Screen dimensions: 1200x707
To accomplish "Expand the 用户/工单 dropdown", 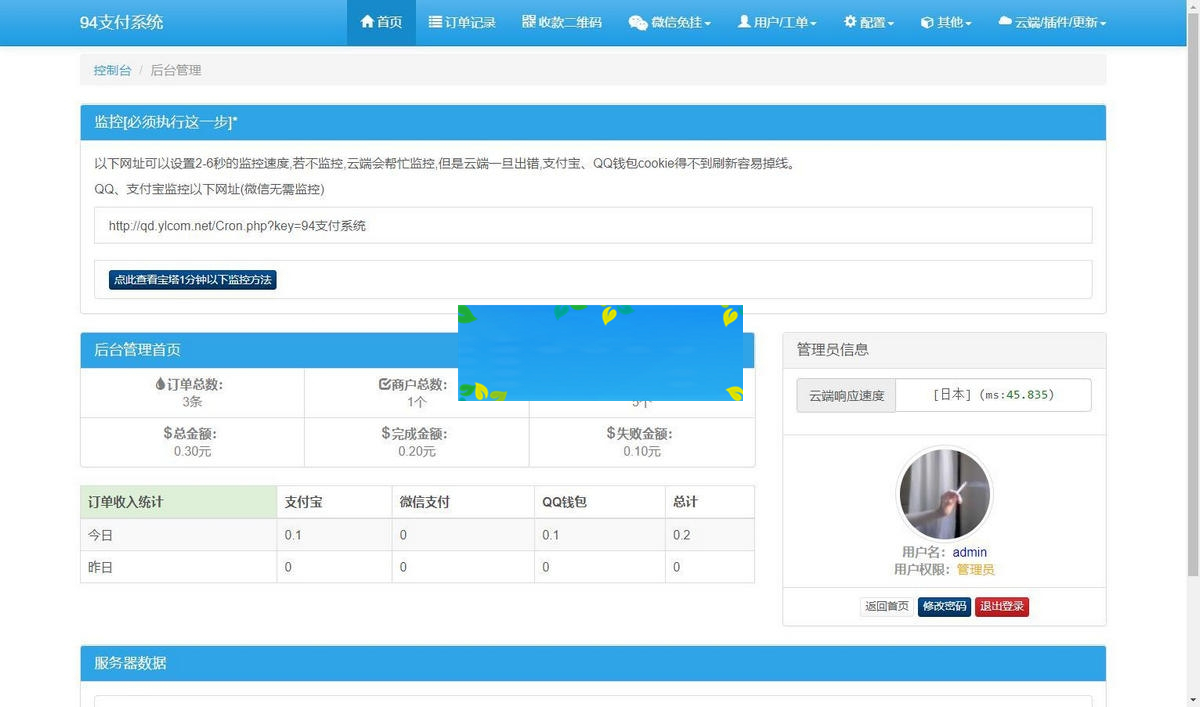I will [778, 22].
